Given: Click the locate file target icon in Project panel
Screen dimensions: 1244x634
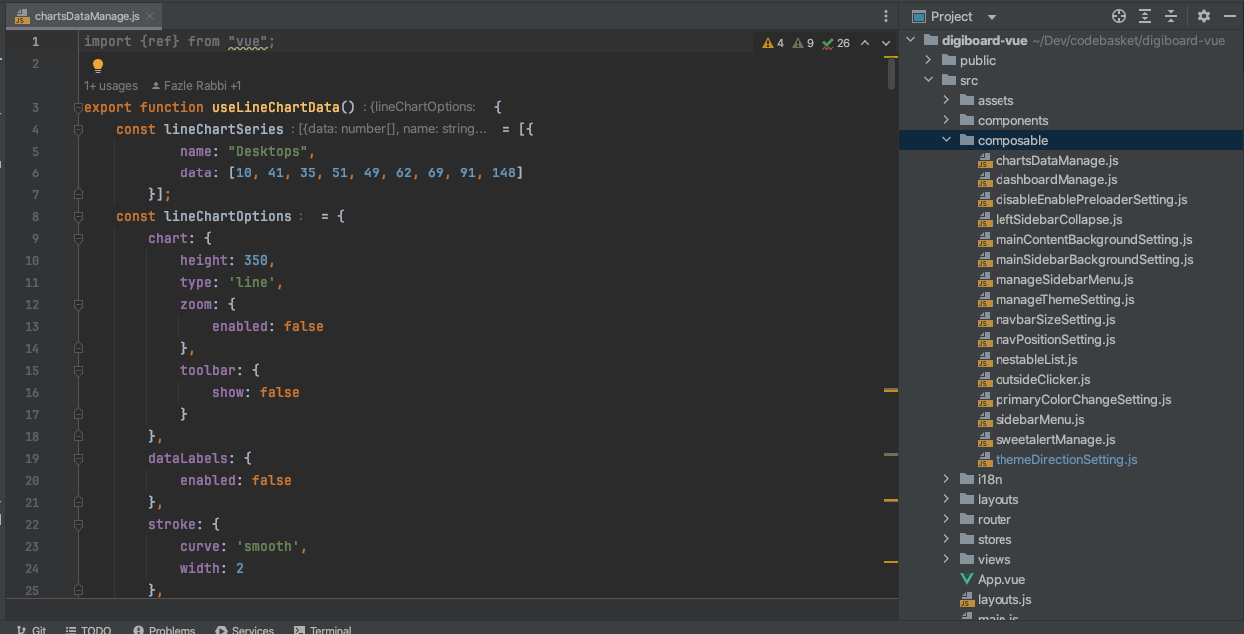Looking at the screenshot, I should pos(1119,16).
